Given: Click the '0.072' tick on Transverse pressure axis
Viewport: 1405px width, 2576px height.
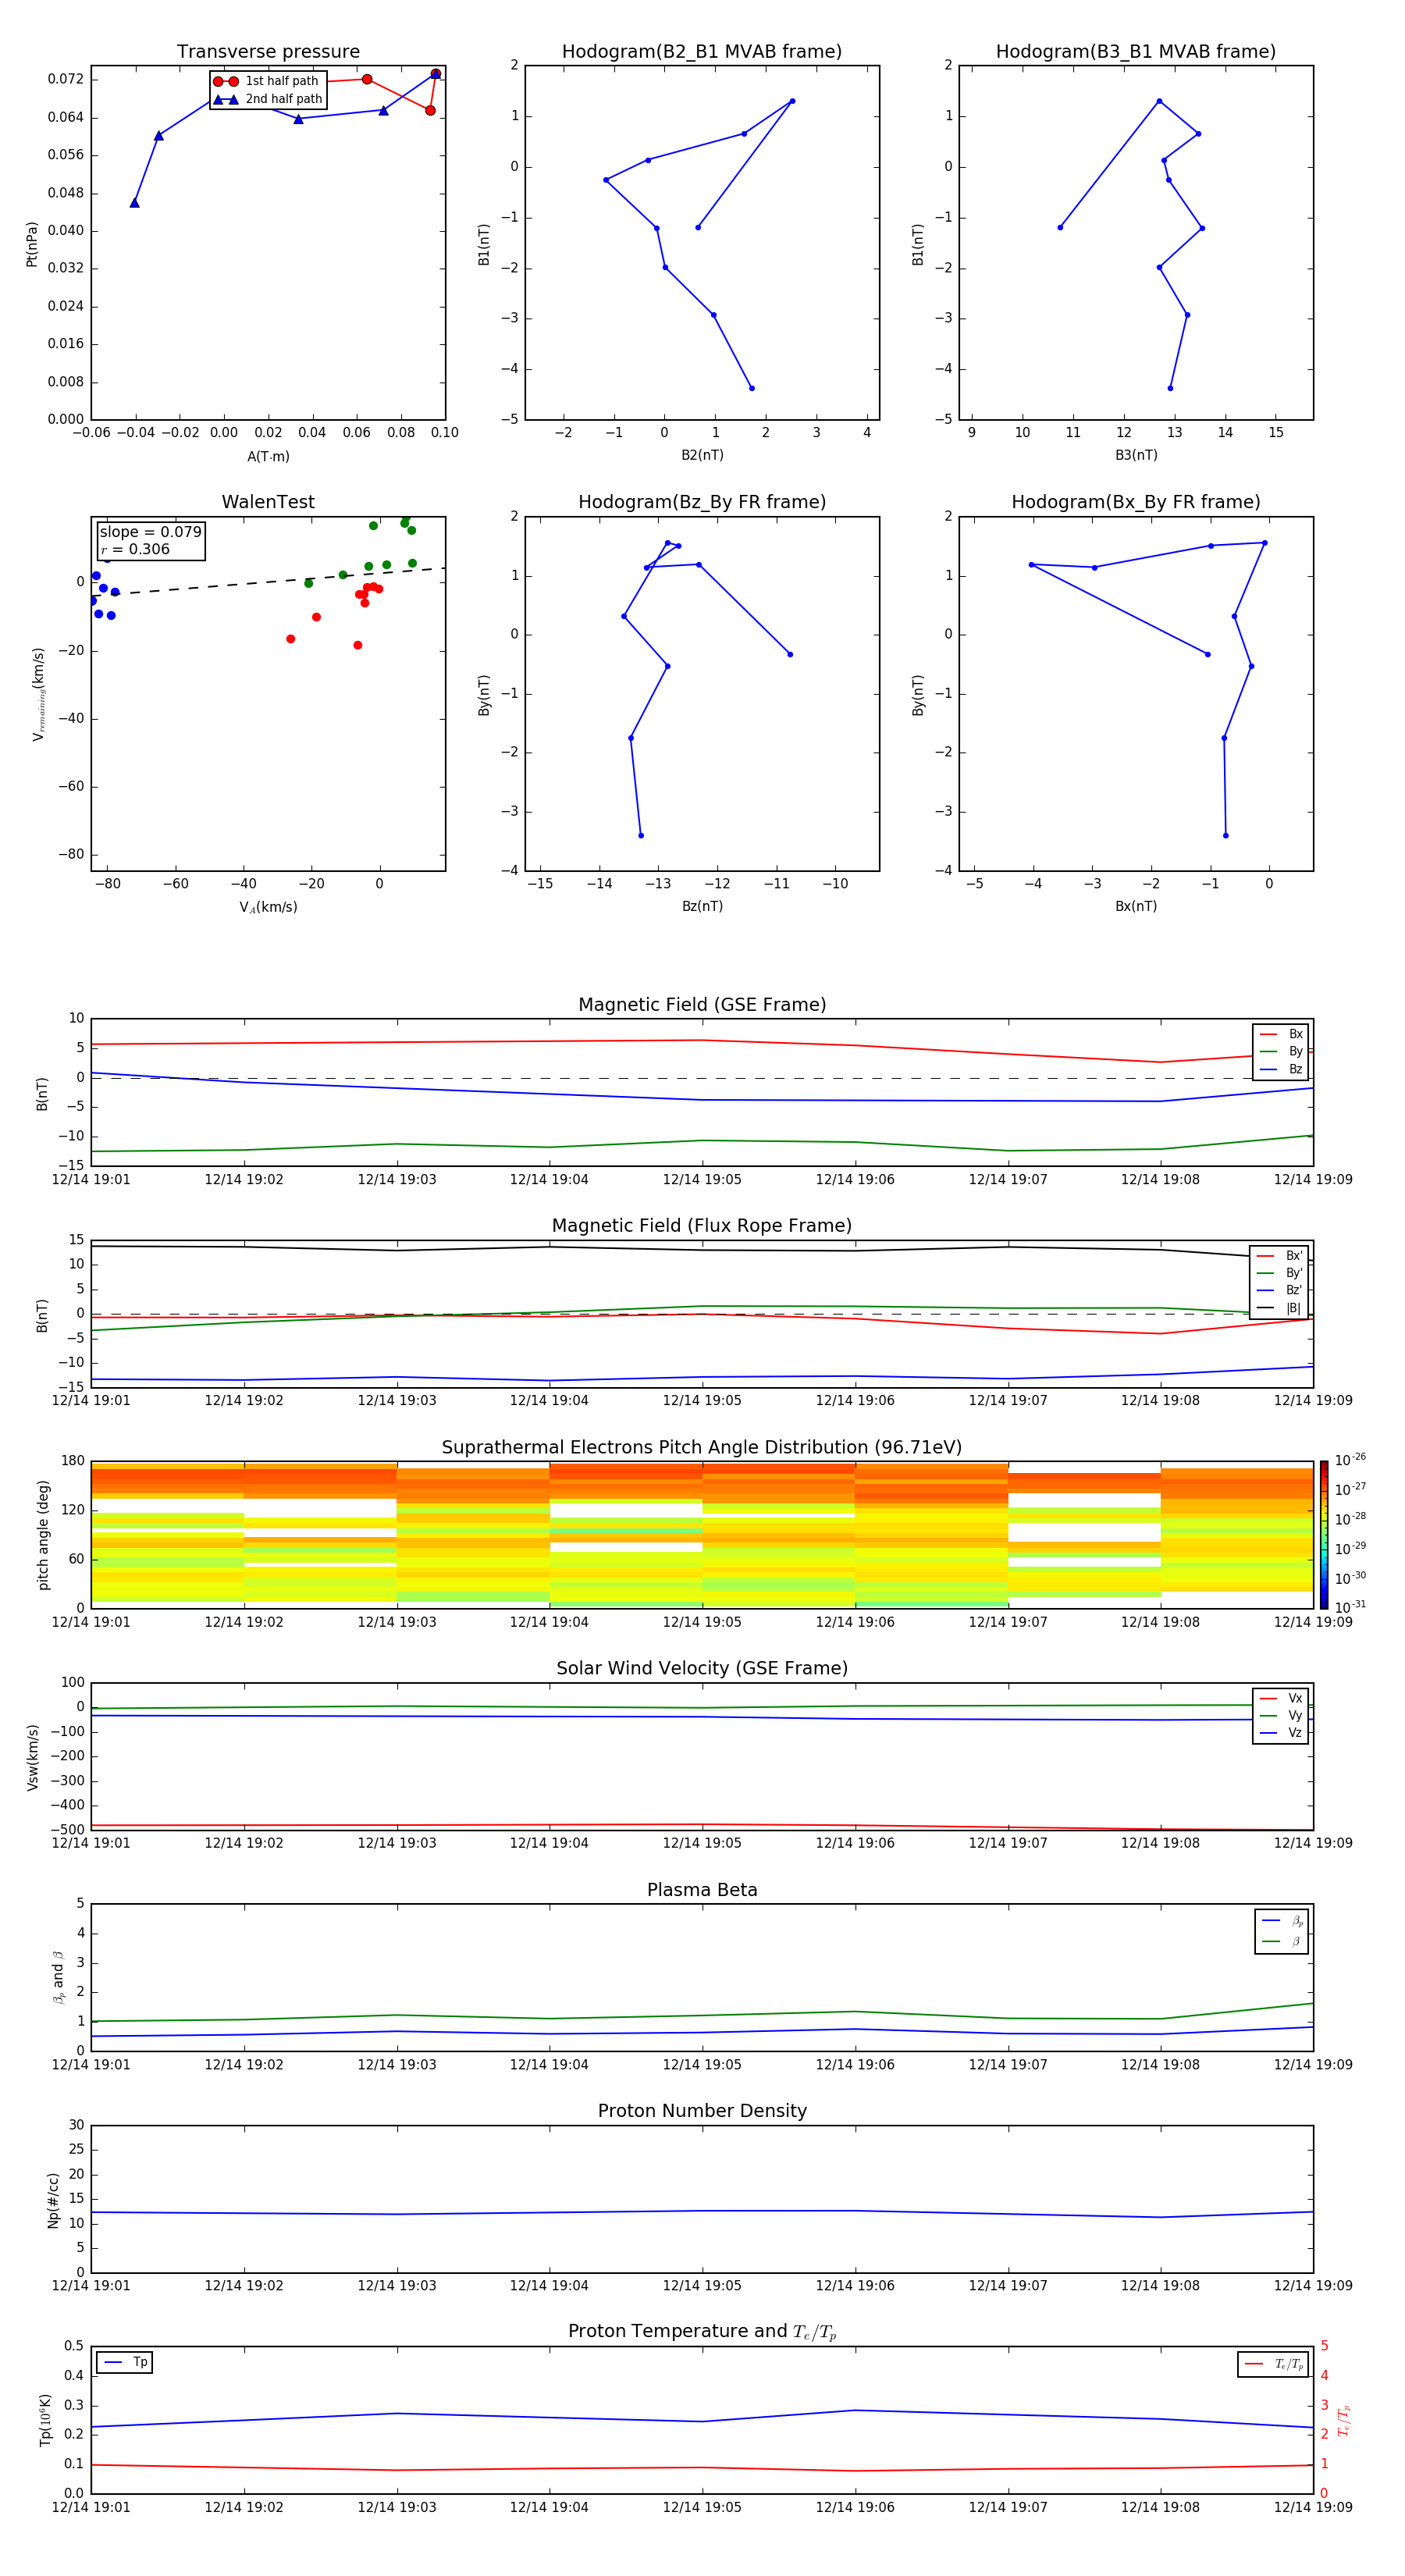Looking at the screenshot, I should (66, 79).
